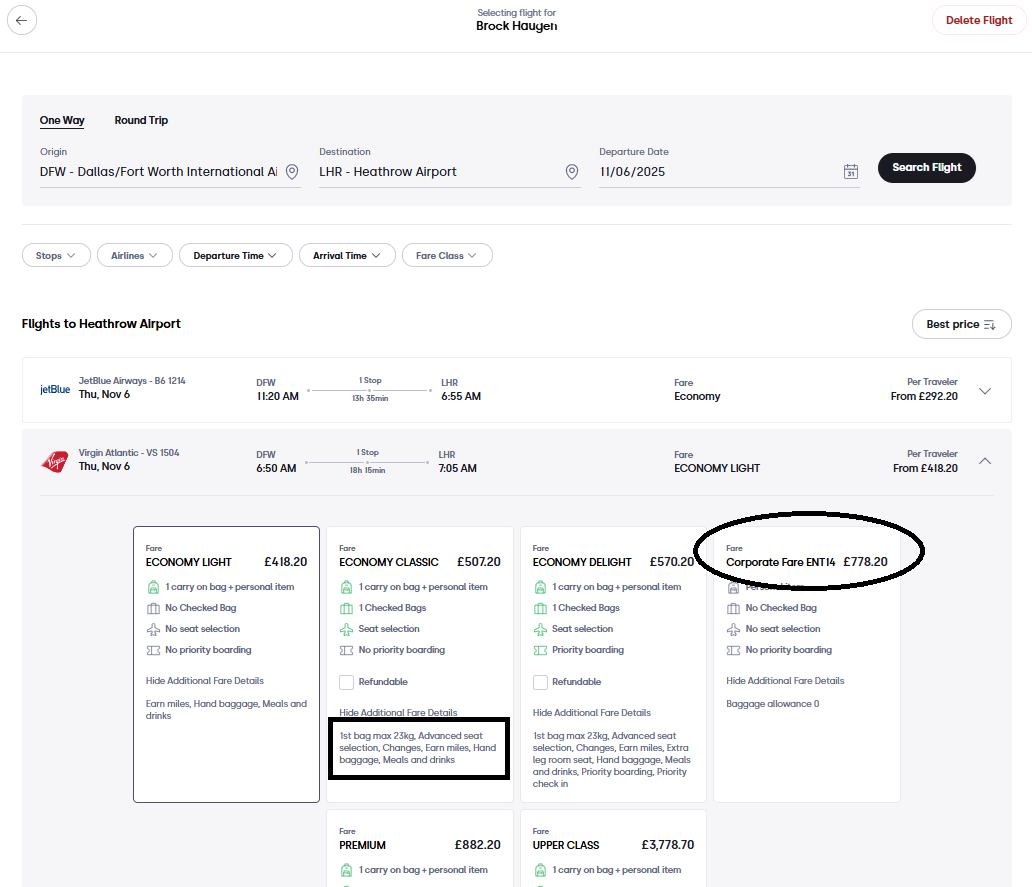This screenshot has height=887, width=1032.
Task: Click the Search Flight button
Action: (927, 168)
